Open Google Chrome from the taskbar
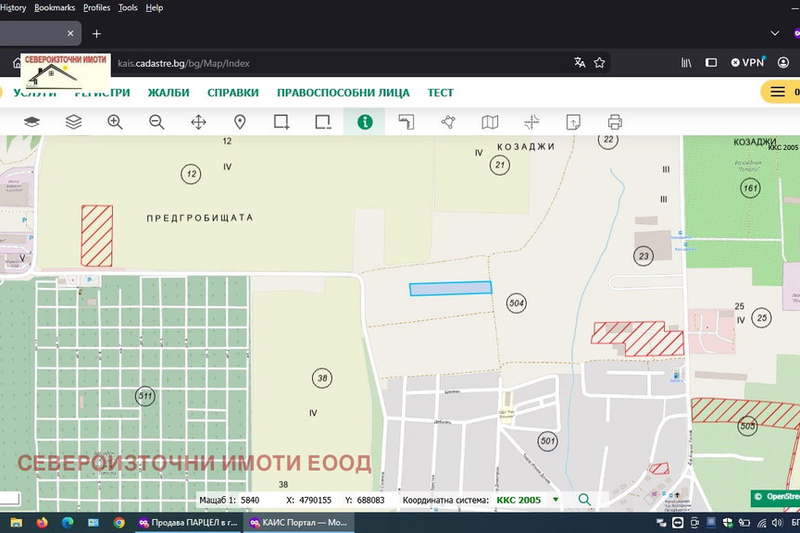800x533 pixels. (119, 522)
